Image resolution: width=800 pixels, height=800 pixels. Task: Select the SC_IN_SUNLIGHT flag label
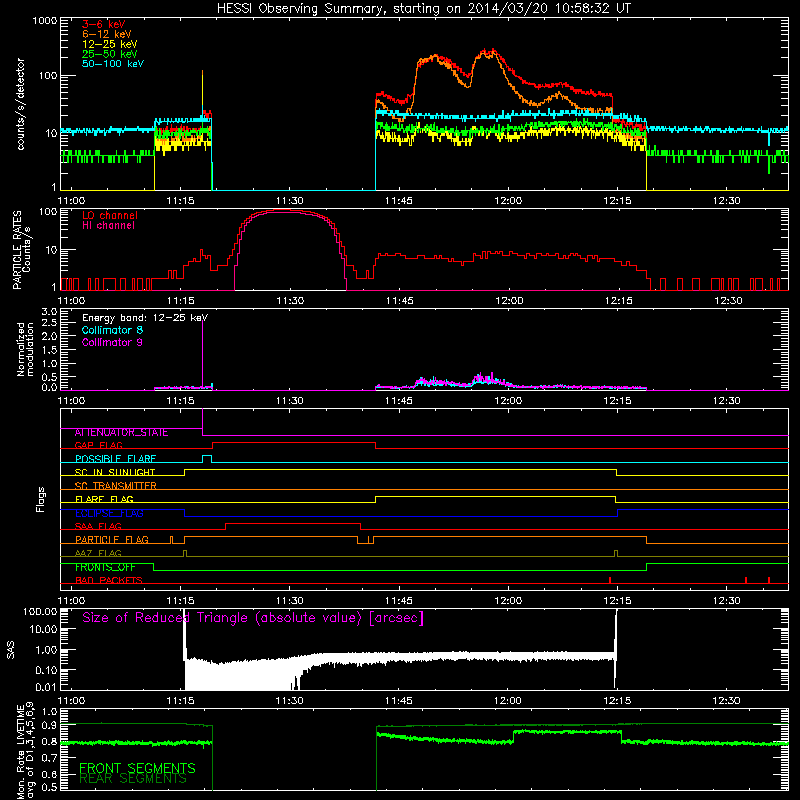pos(115,472)
